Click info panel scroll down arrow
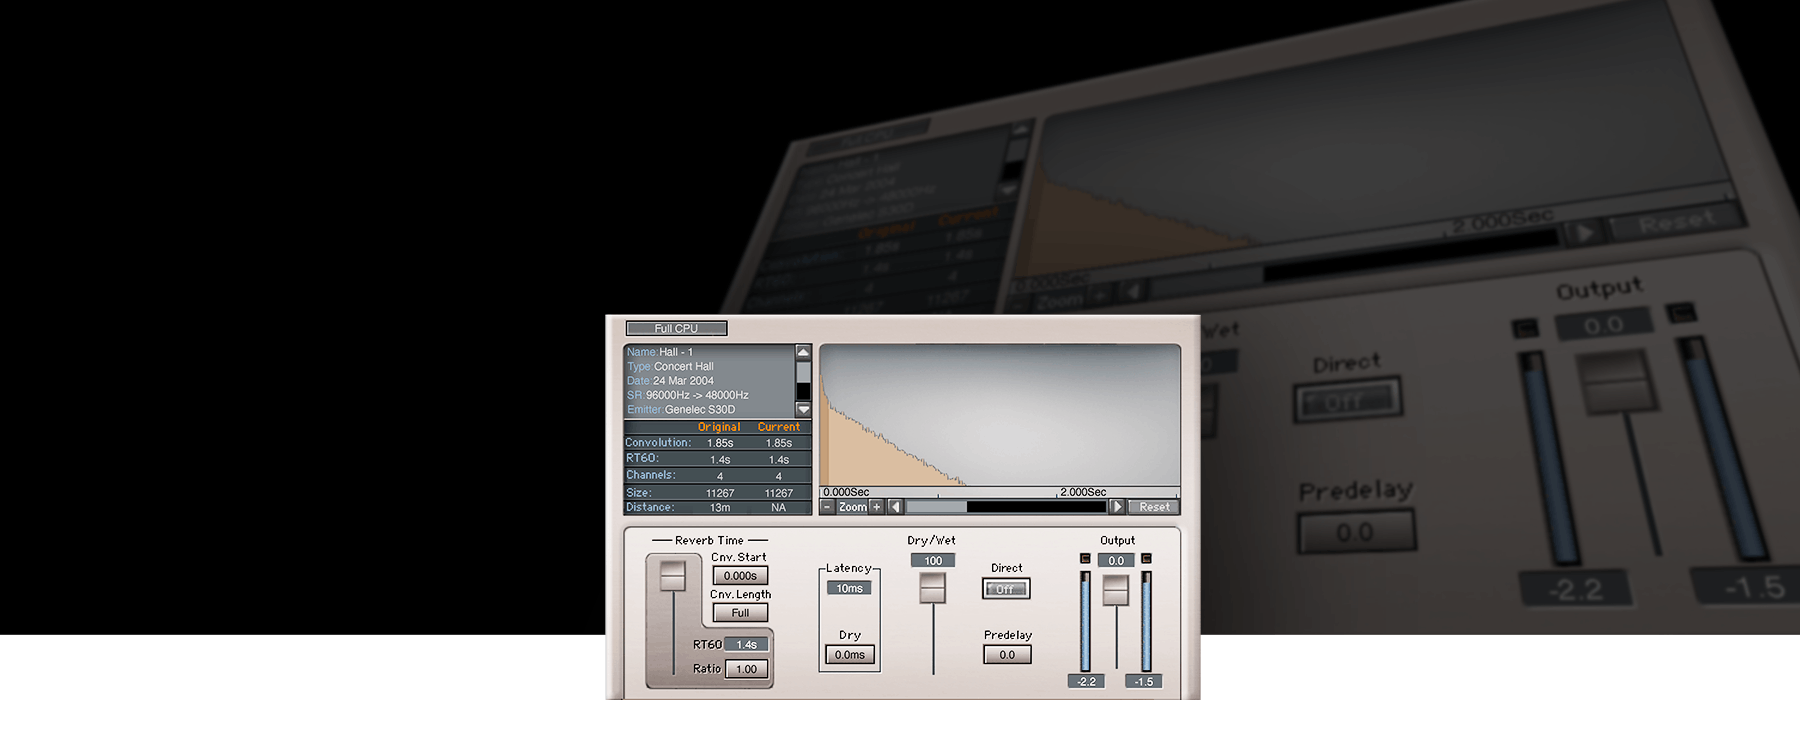1800x750 pixels. point(803,409)
